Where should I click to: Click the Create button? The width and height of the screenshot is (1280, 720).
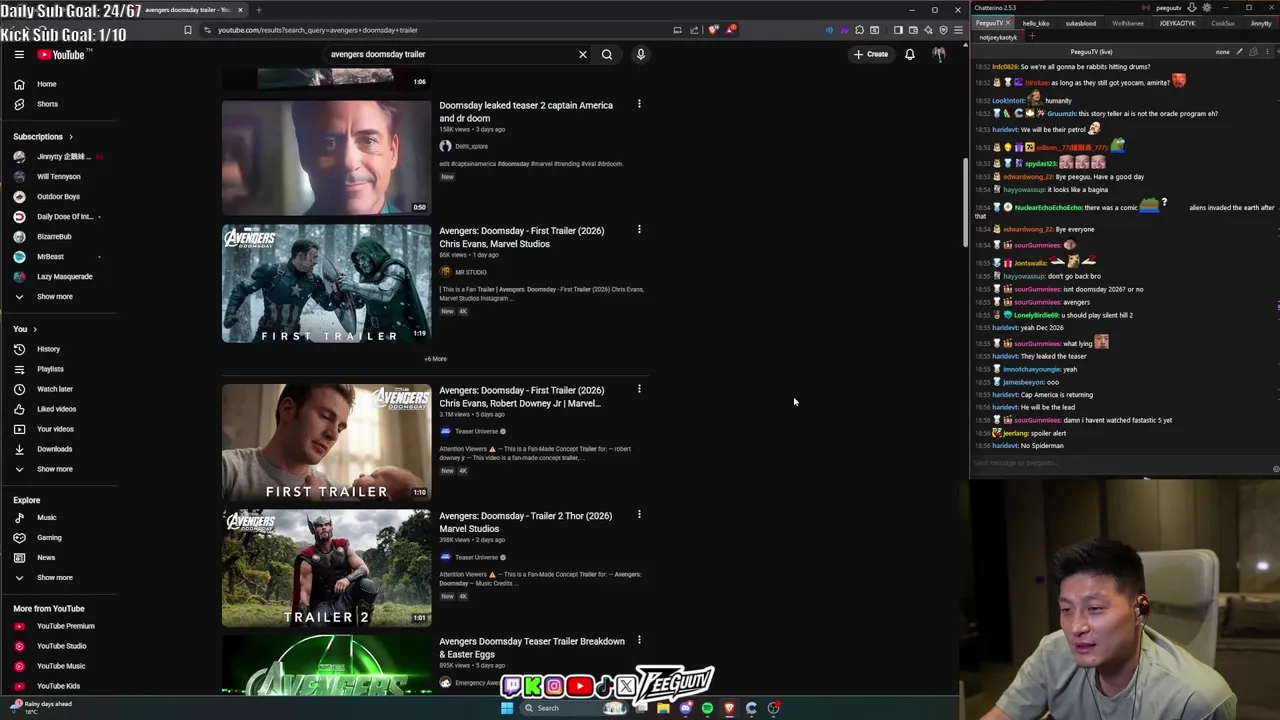[871, 54]
